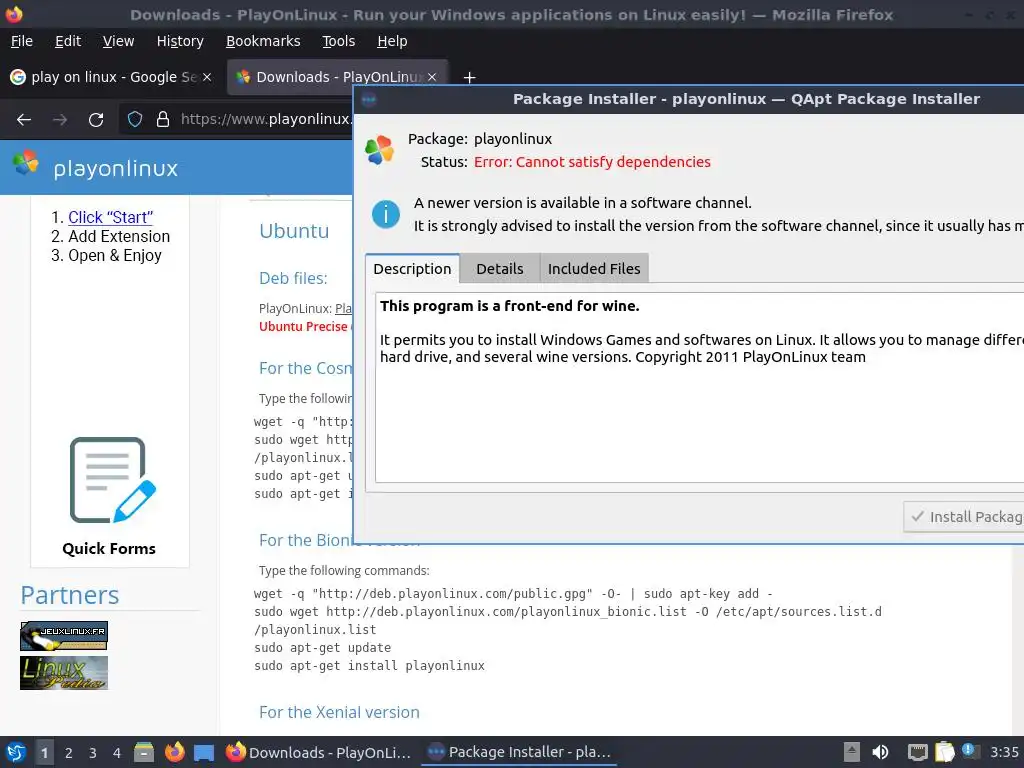Click the PlayOnLinux deb file link
1024x768 pixels.
(x=344, y=308)
